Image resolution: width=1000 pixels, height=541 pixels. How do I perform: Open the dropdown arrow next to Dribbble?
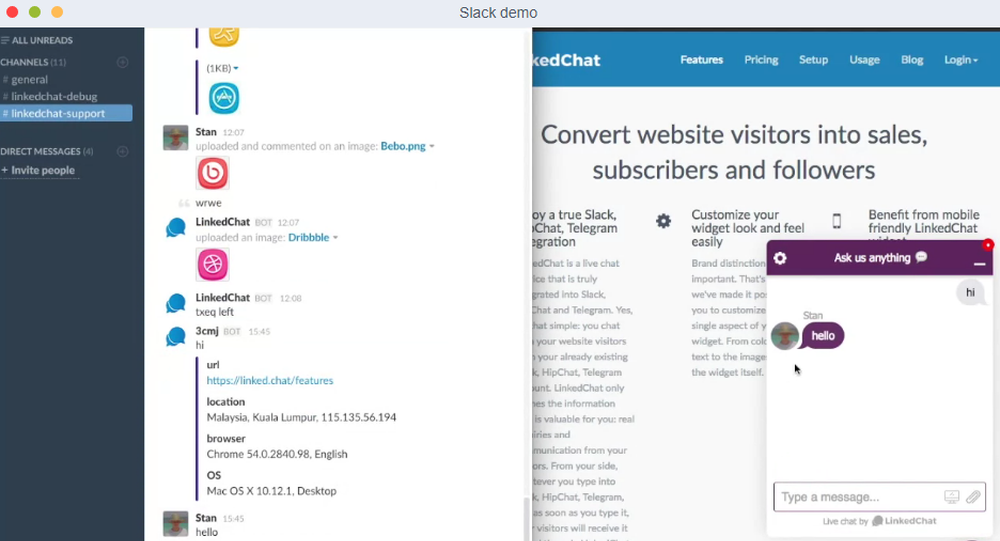335,237
